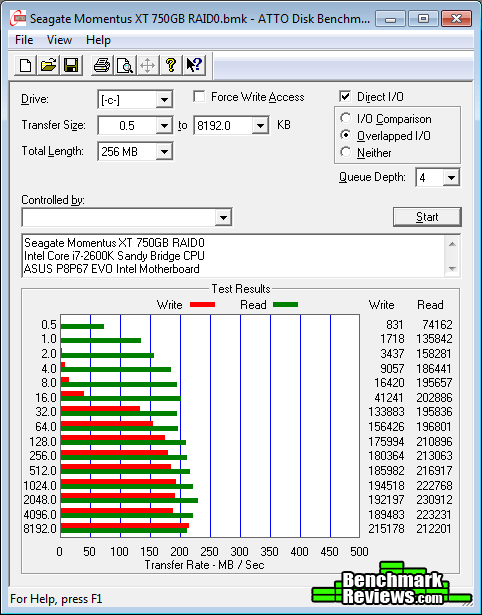Click the 'Transfer Rate - MB / Sec' axis label
Screen dimensions: 482x615
pos(204,565)
